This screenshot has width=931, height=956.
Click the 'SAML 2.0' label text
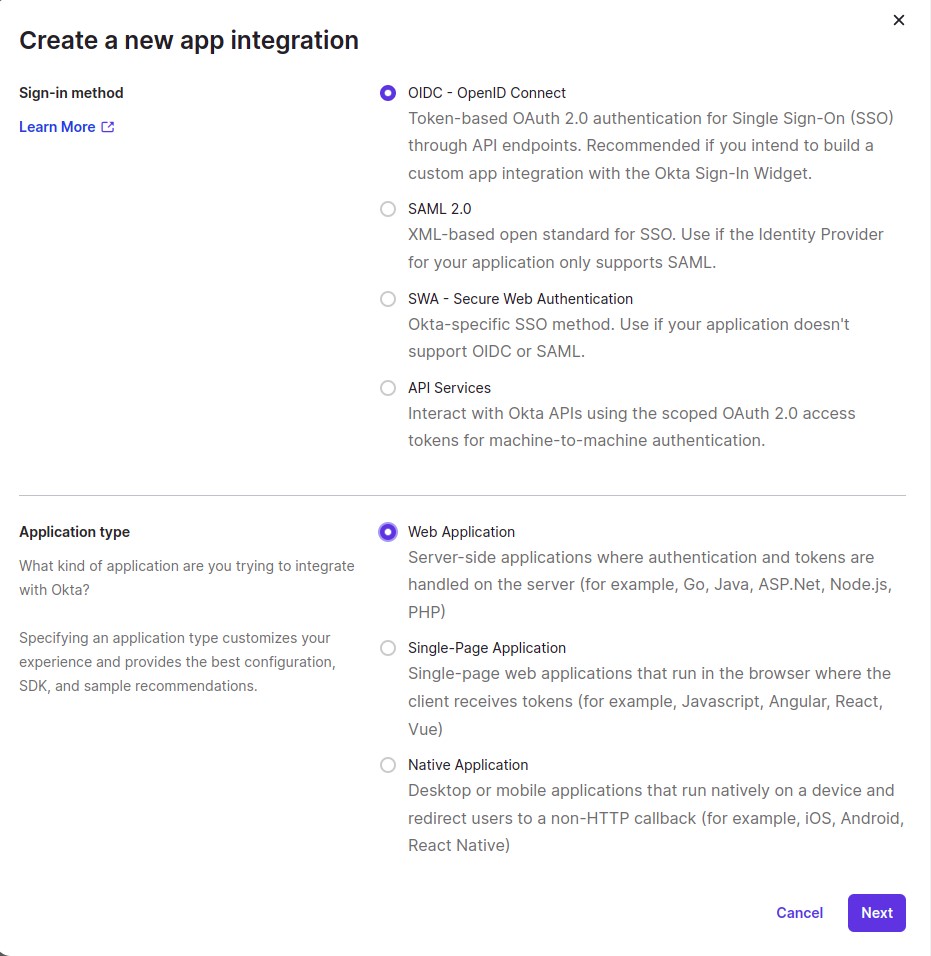[440, 209]
